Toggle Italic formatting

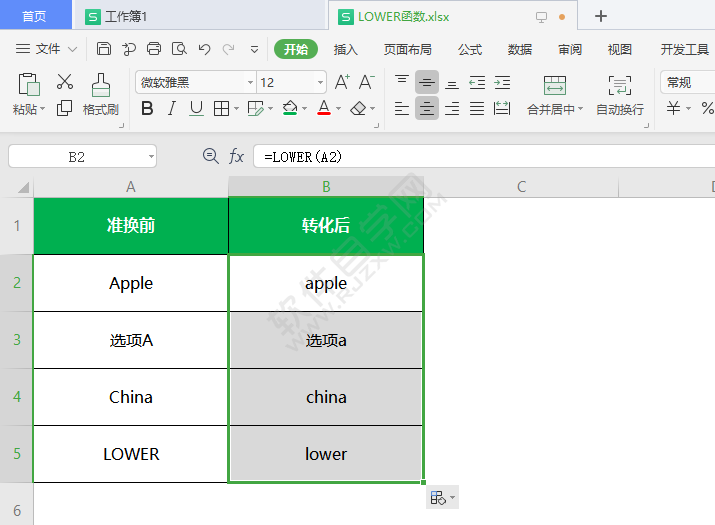(x=171, y=109)
